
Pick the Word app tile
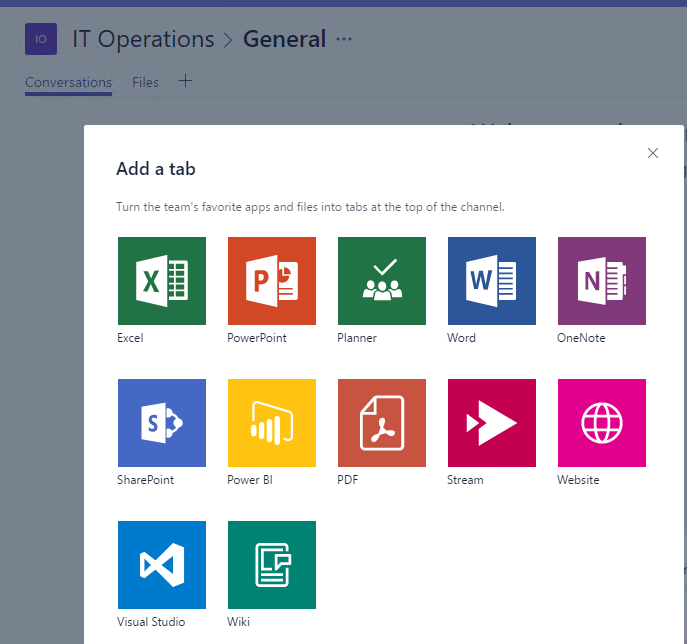(492, 281)
